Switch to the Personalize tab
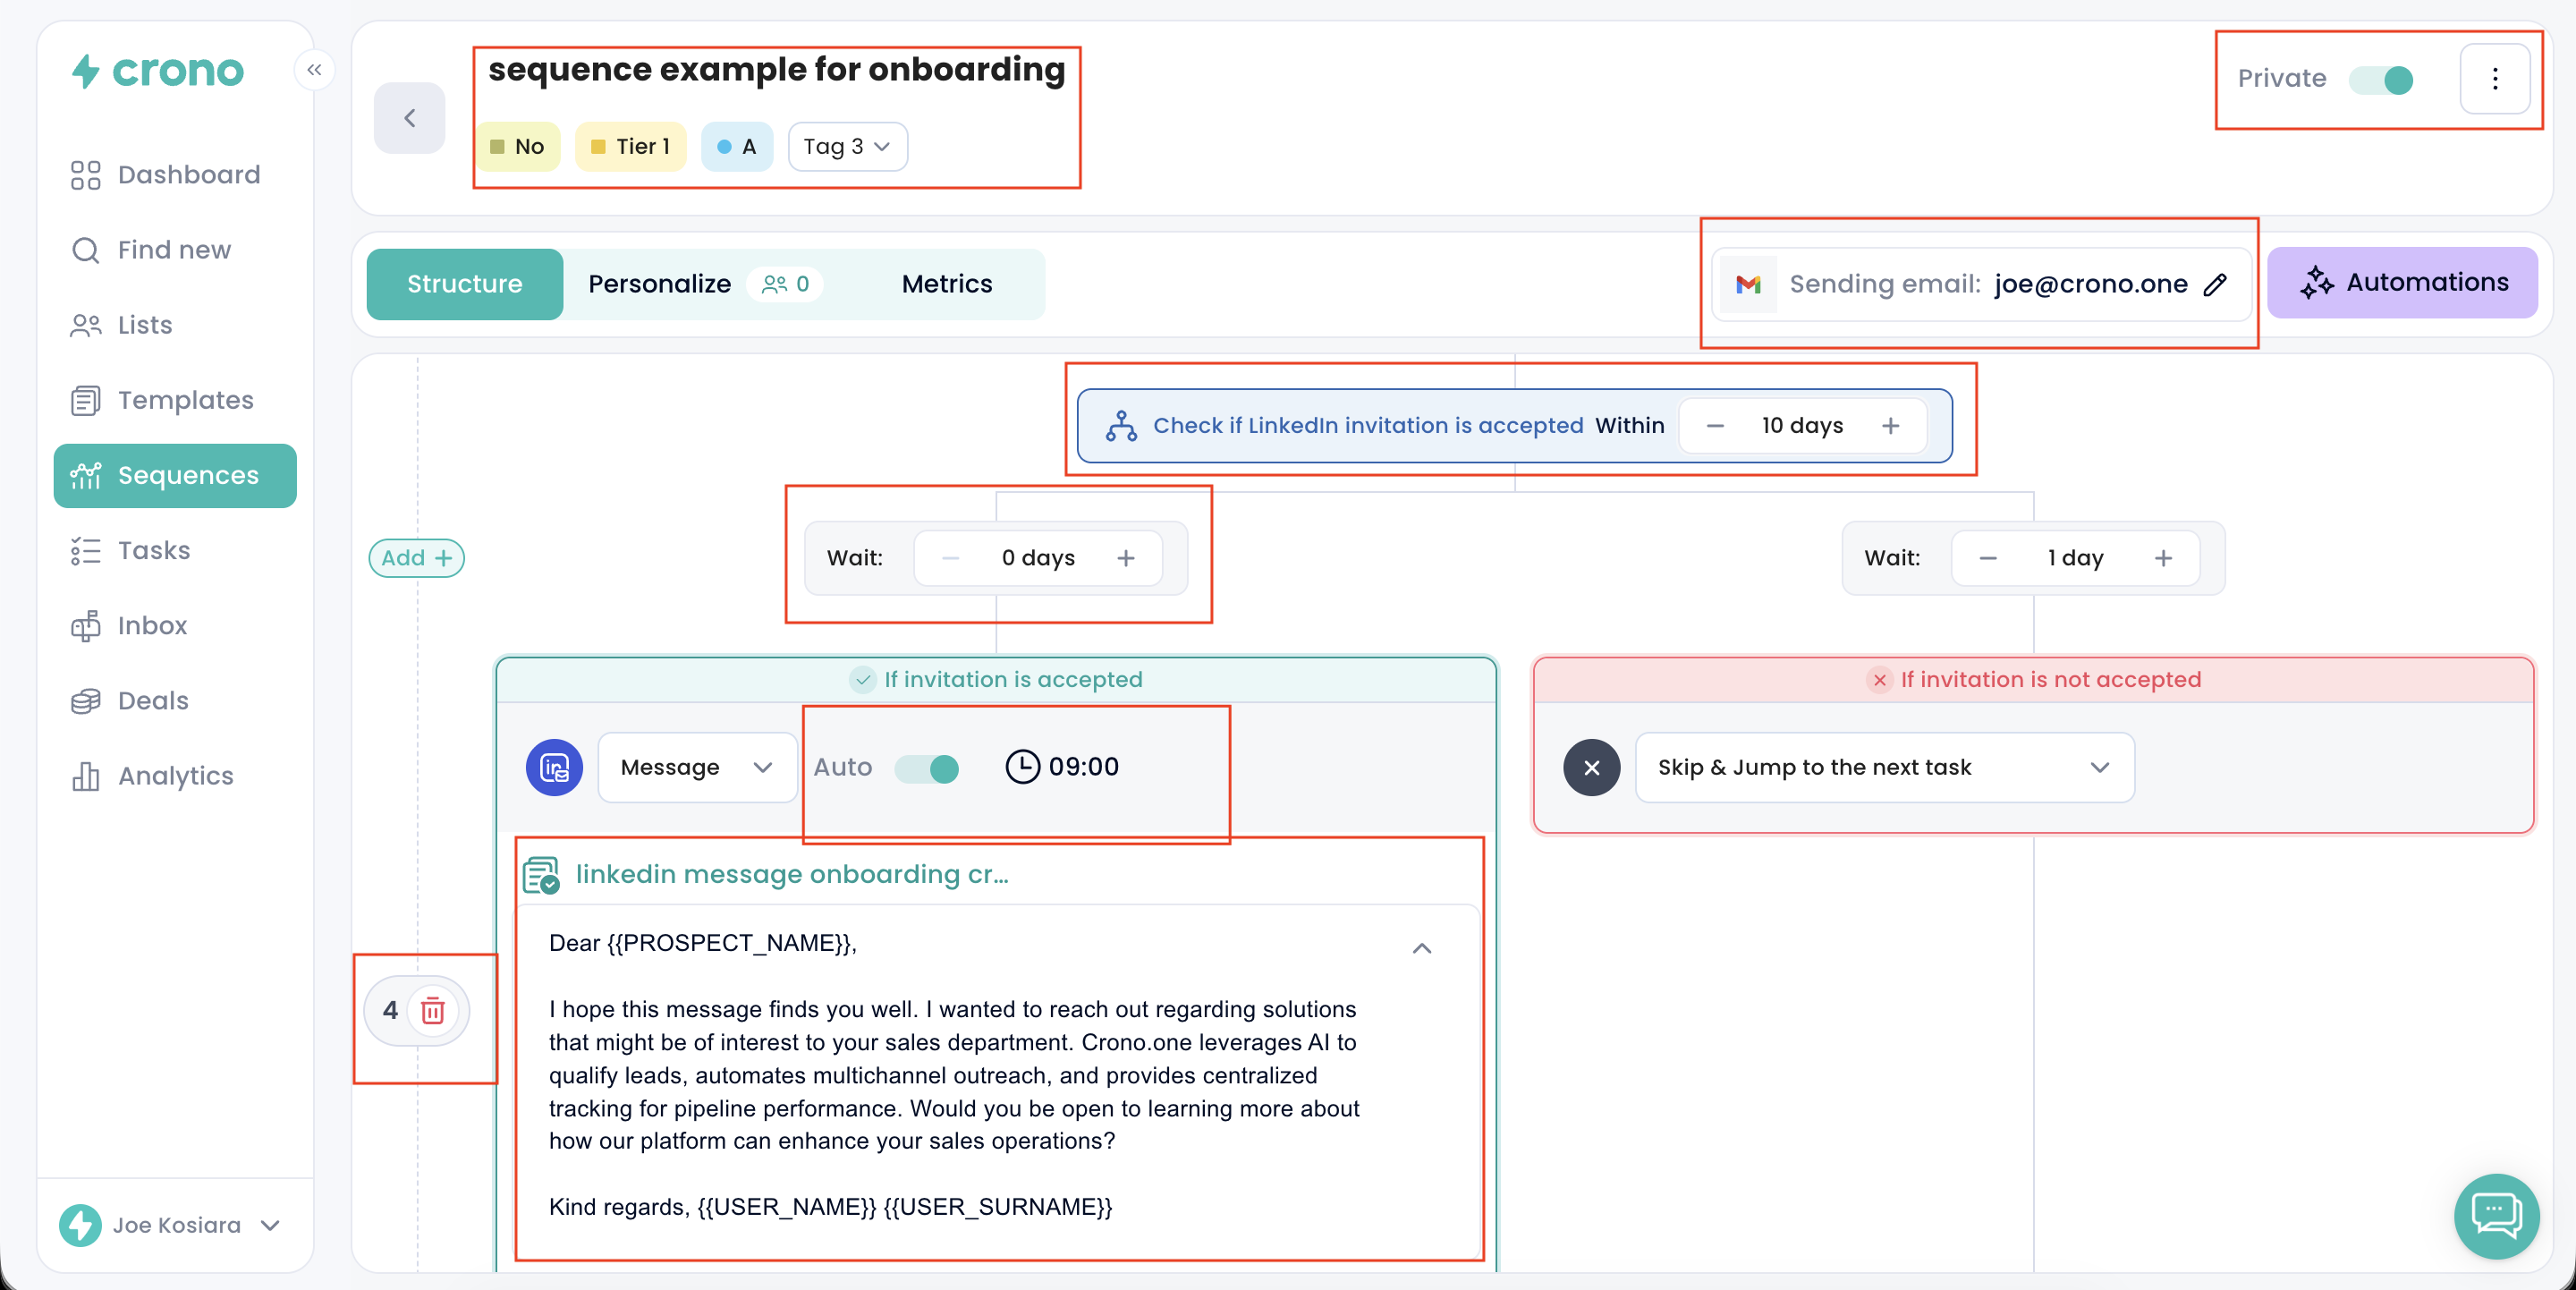 point(660,284)
